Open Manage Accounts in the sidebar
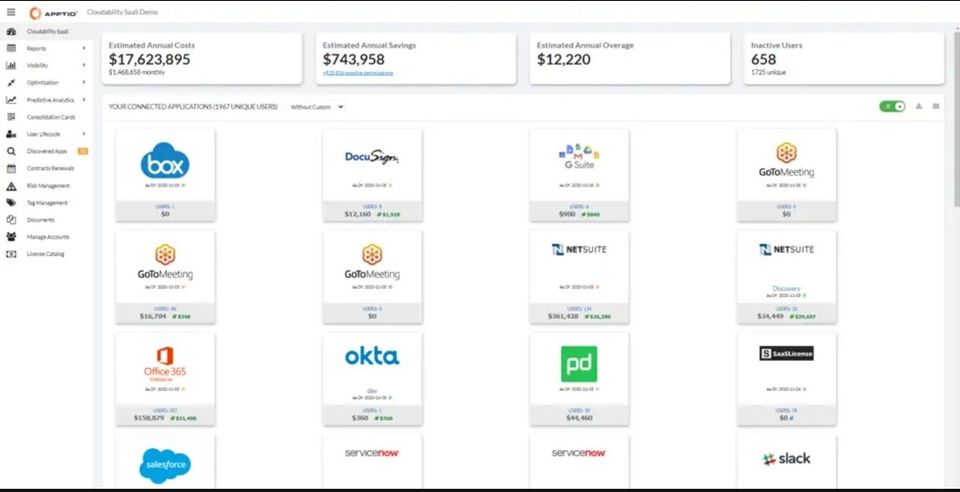Viewport: 960px width, 492px height. point(47,237)
